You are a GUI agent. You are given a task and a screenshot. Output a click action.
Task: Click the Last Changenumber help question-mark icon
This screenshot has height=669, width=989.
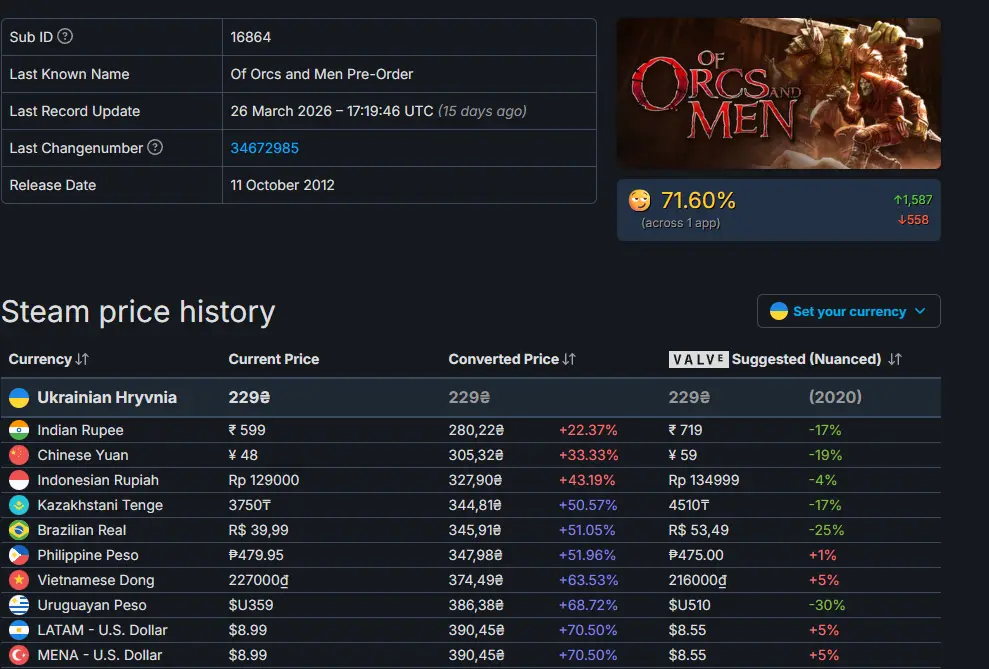pyautogui.click(x=155, y=148)
